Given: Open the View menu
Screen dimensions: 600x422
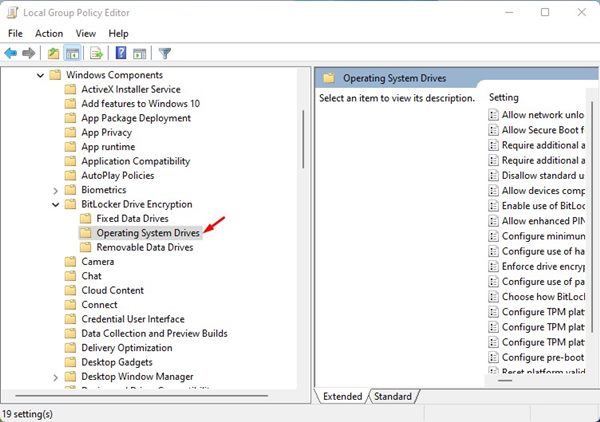Looking at the screenshot, I should (x=86, y=33).
